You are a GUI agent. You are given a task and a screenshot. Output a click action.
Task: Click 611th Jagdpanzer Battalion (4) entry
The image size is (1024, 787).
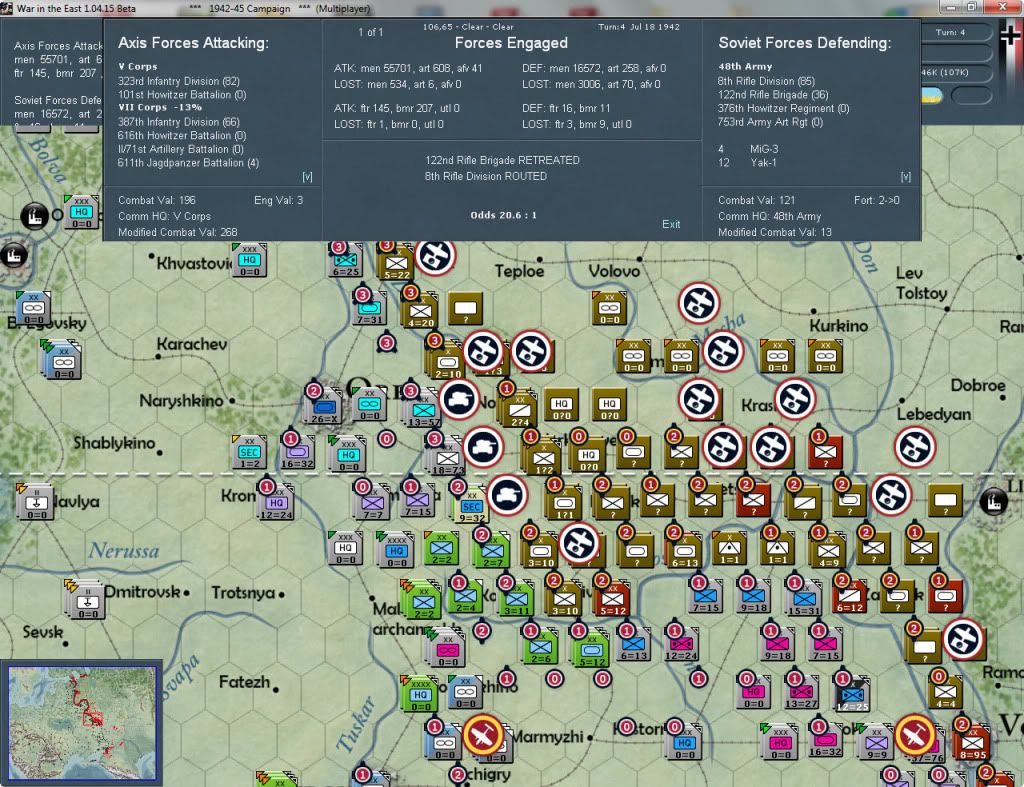tap(188, 163)
